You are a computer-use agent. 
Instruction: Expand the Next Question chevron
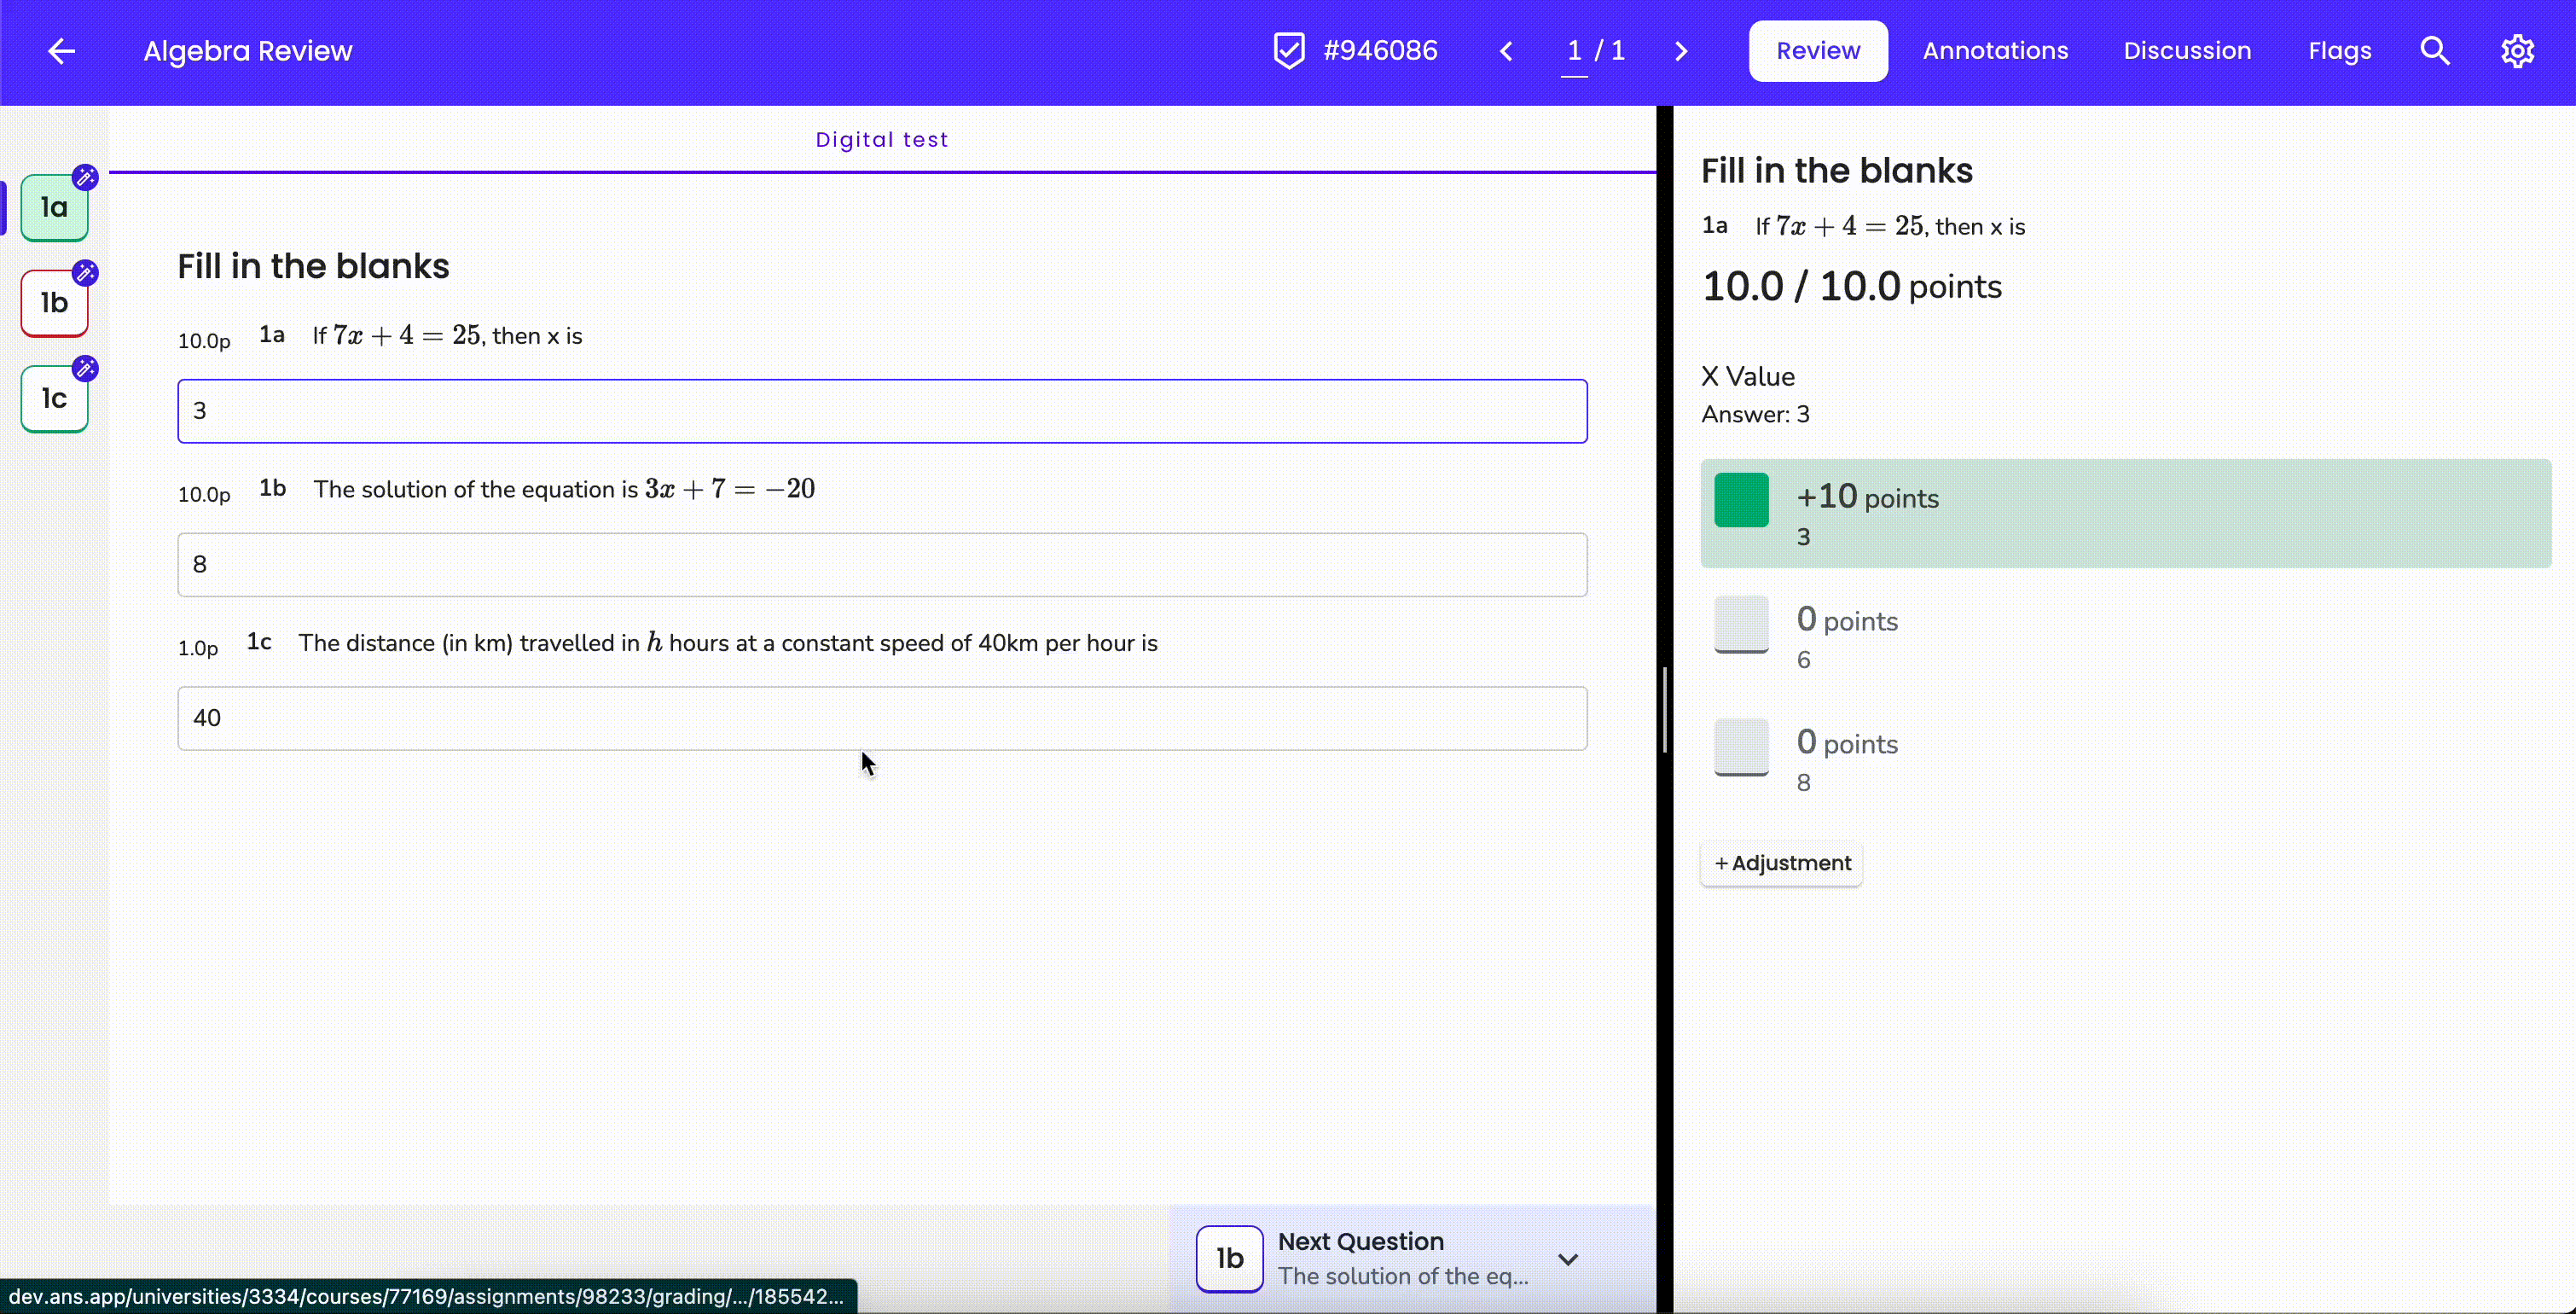tap(1567, 1259)
